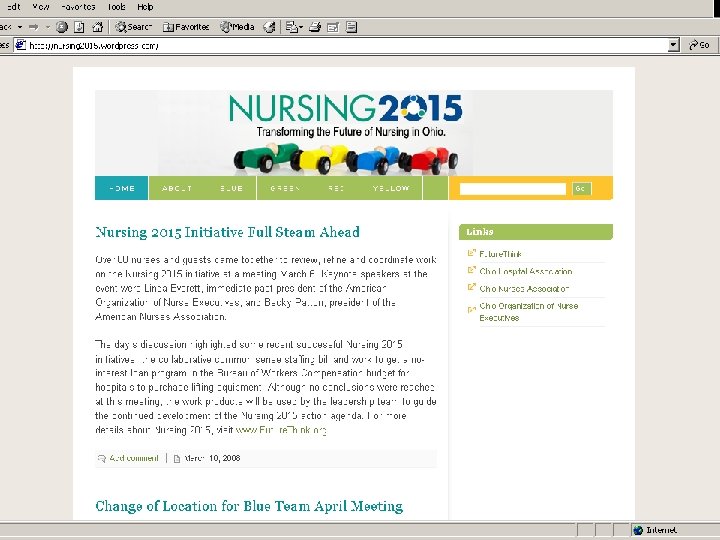Print the page with the printer icon

(x=315, y=27)
